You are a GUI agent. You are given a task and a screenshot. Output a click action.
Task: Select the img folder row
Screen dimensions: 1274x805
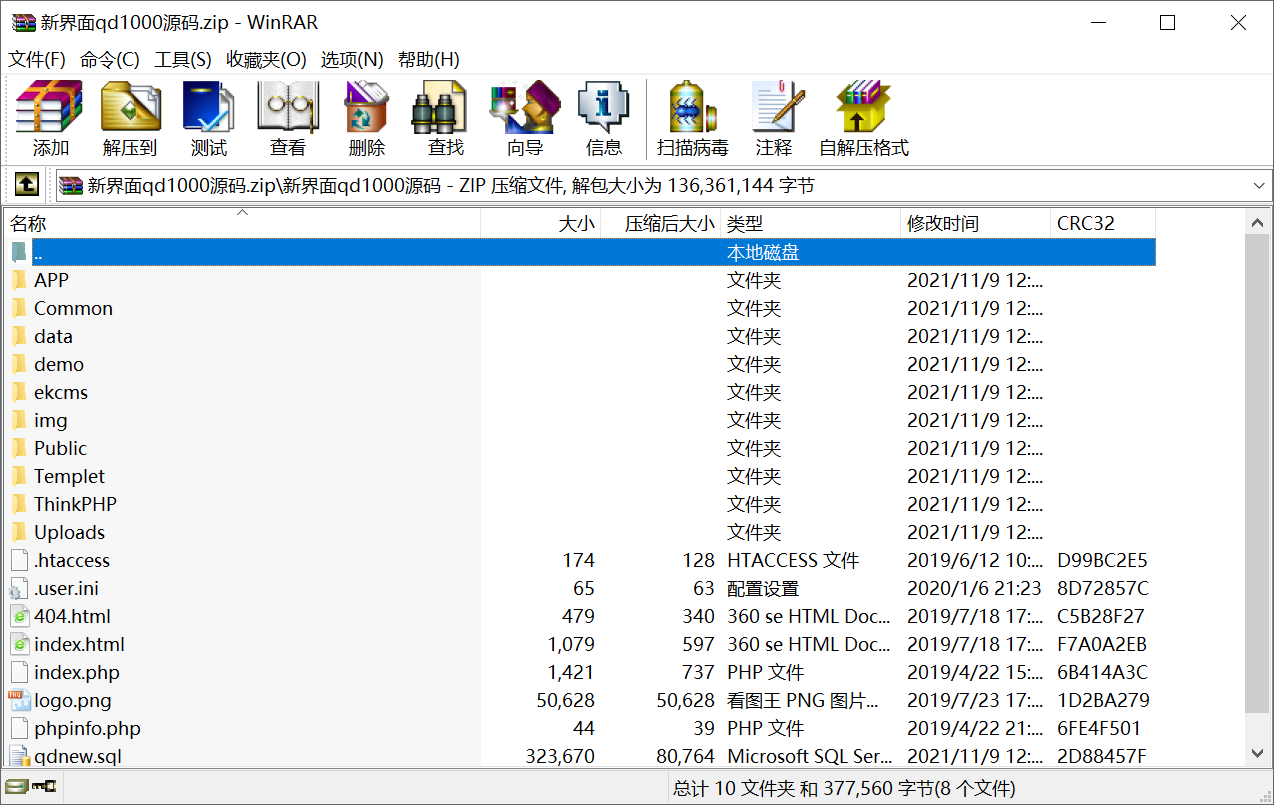click(x=580, y=420)
